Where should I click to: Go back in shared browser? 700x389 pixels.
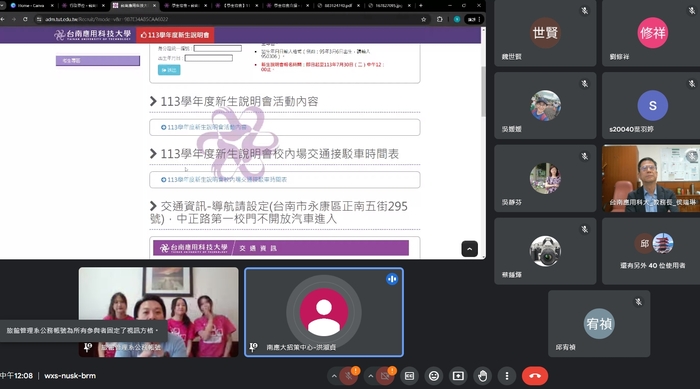point(3,19)
